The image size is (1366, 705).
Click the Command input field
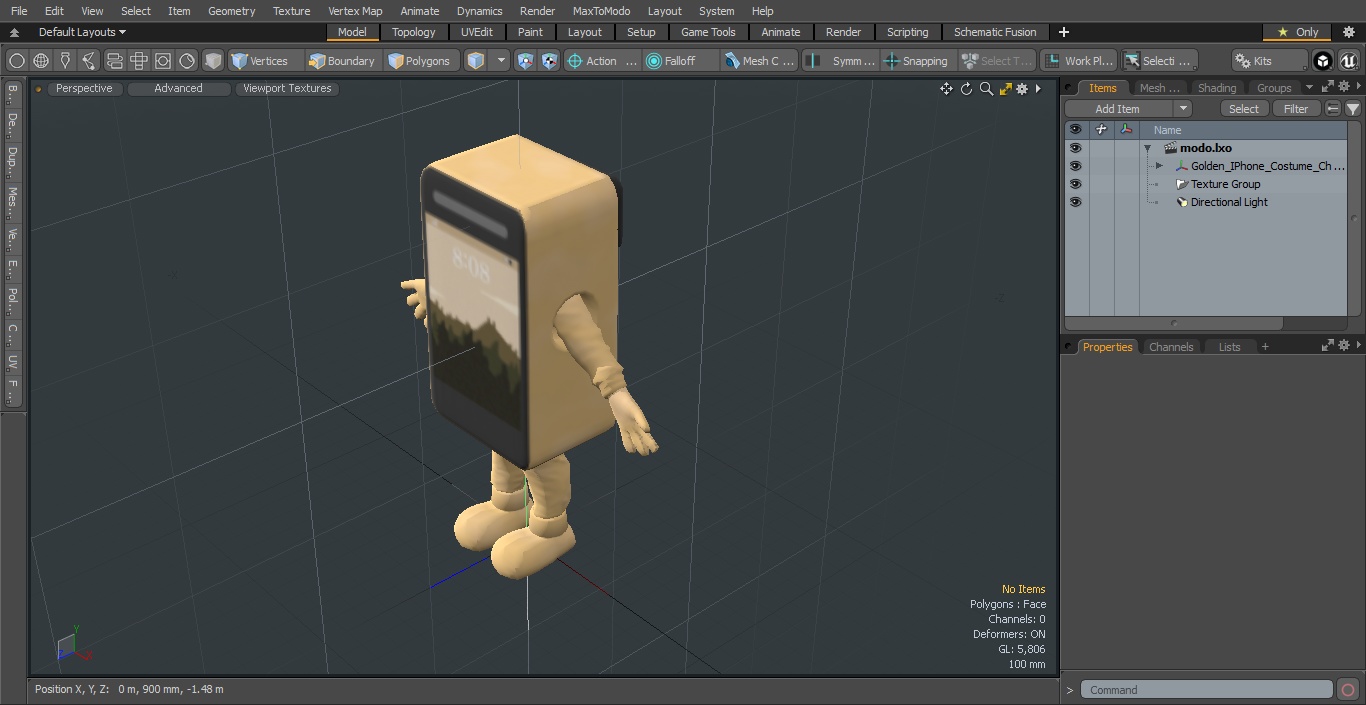coord(1207,690)
